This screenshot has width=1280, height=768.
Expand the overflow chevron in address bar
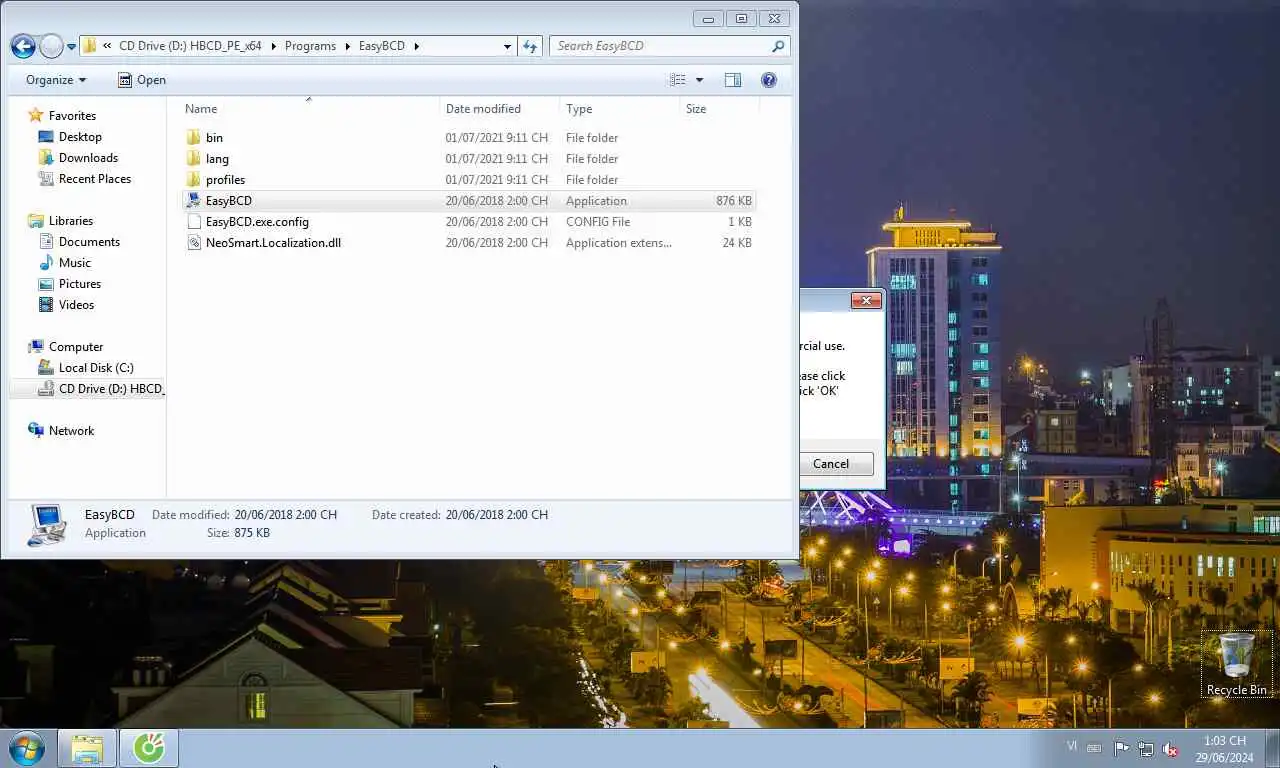point(106,46)
